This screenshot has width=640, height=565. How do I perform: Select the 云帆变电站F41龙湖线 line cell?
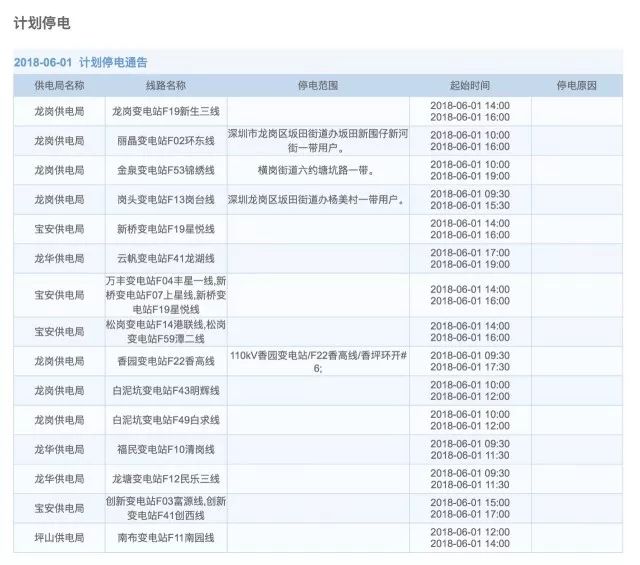pos(166,258)
